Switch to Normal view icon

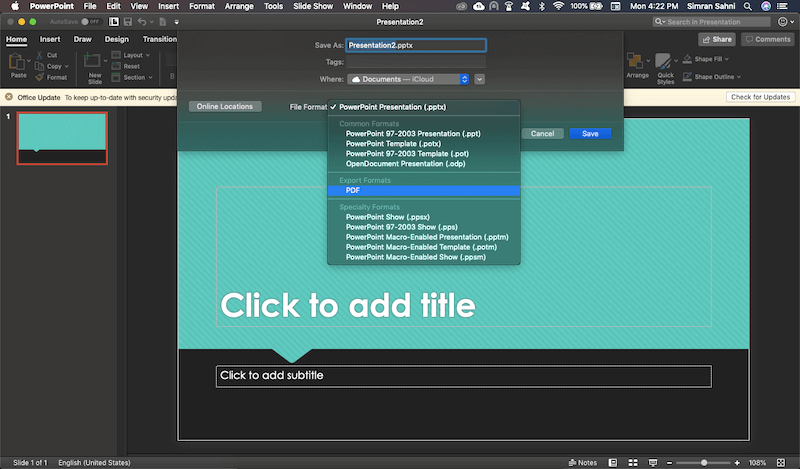pyautogui.click(x=613, y=462)
